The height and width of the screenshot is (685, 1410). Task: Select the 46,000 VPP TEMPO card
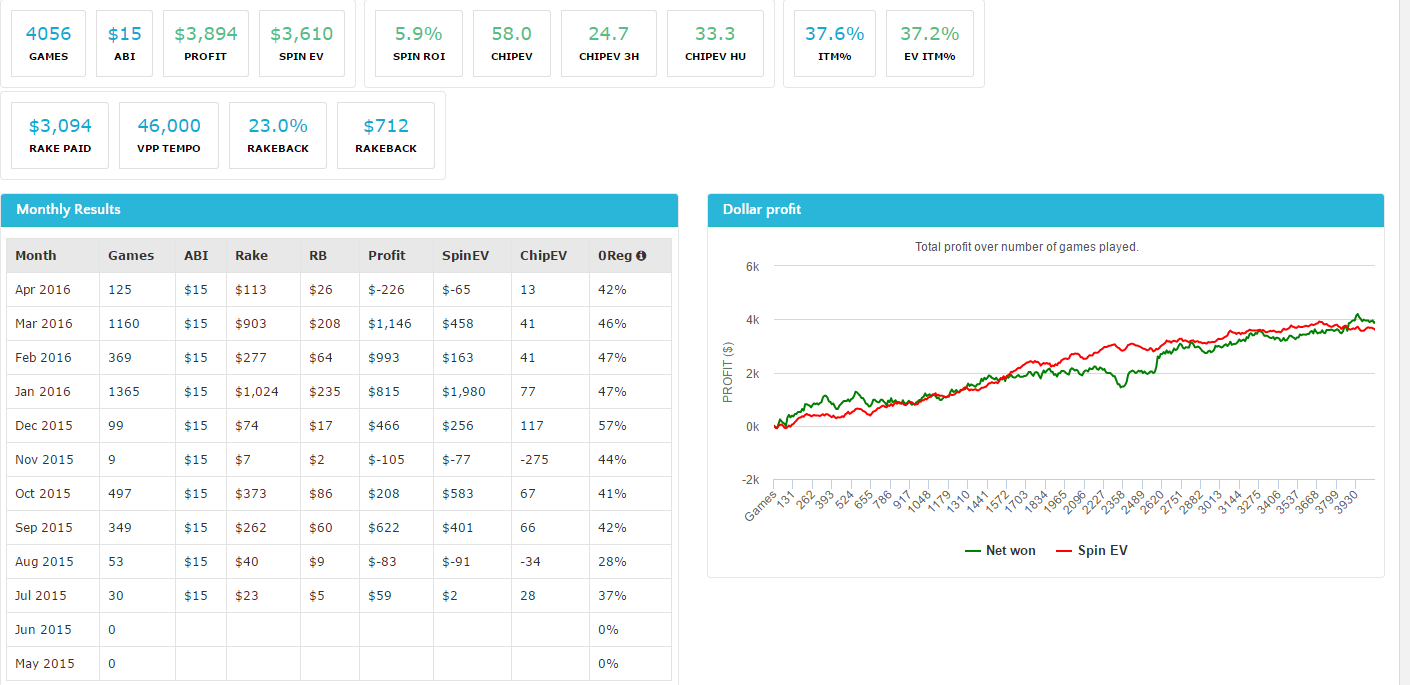click(169, 135)
